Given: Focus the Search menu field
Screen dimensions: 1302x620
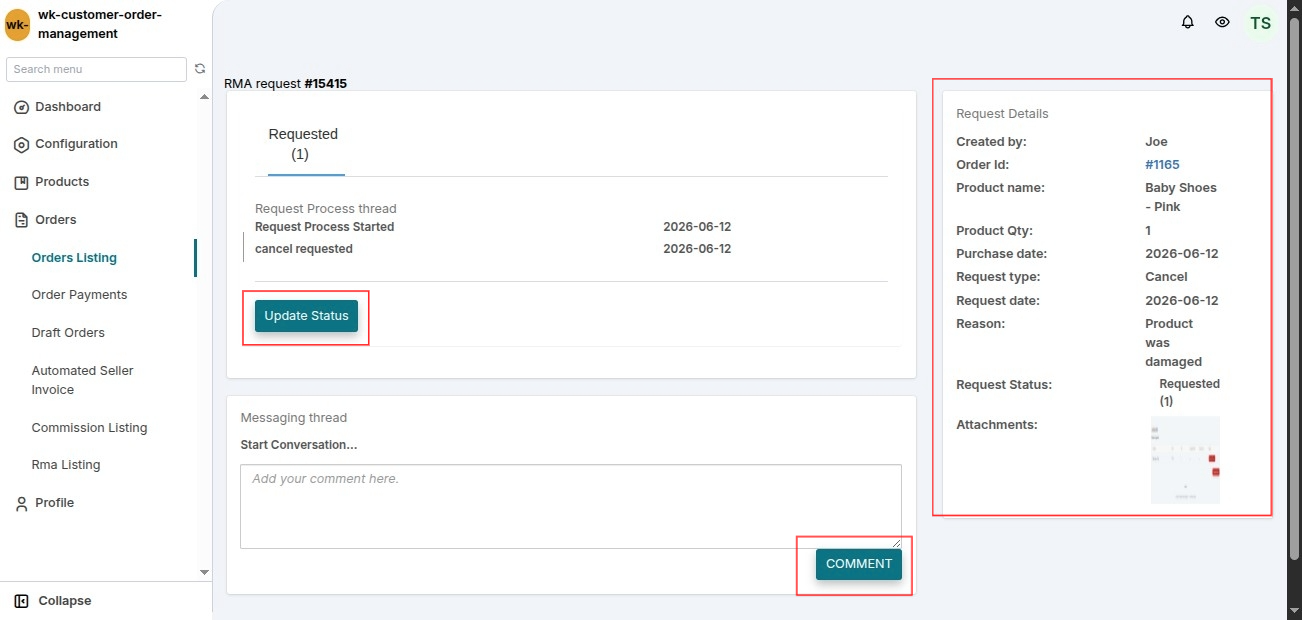Looking at the screenshot, I should click(96, 69).
